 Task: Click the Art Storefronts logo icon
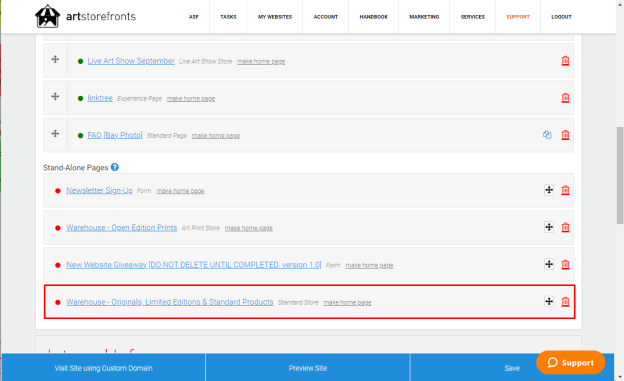(x=47, y=16)
